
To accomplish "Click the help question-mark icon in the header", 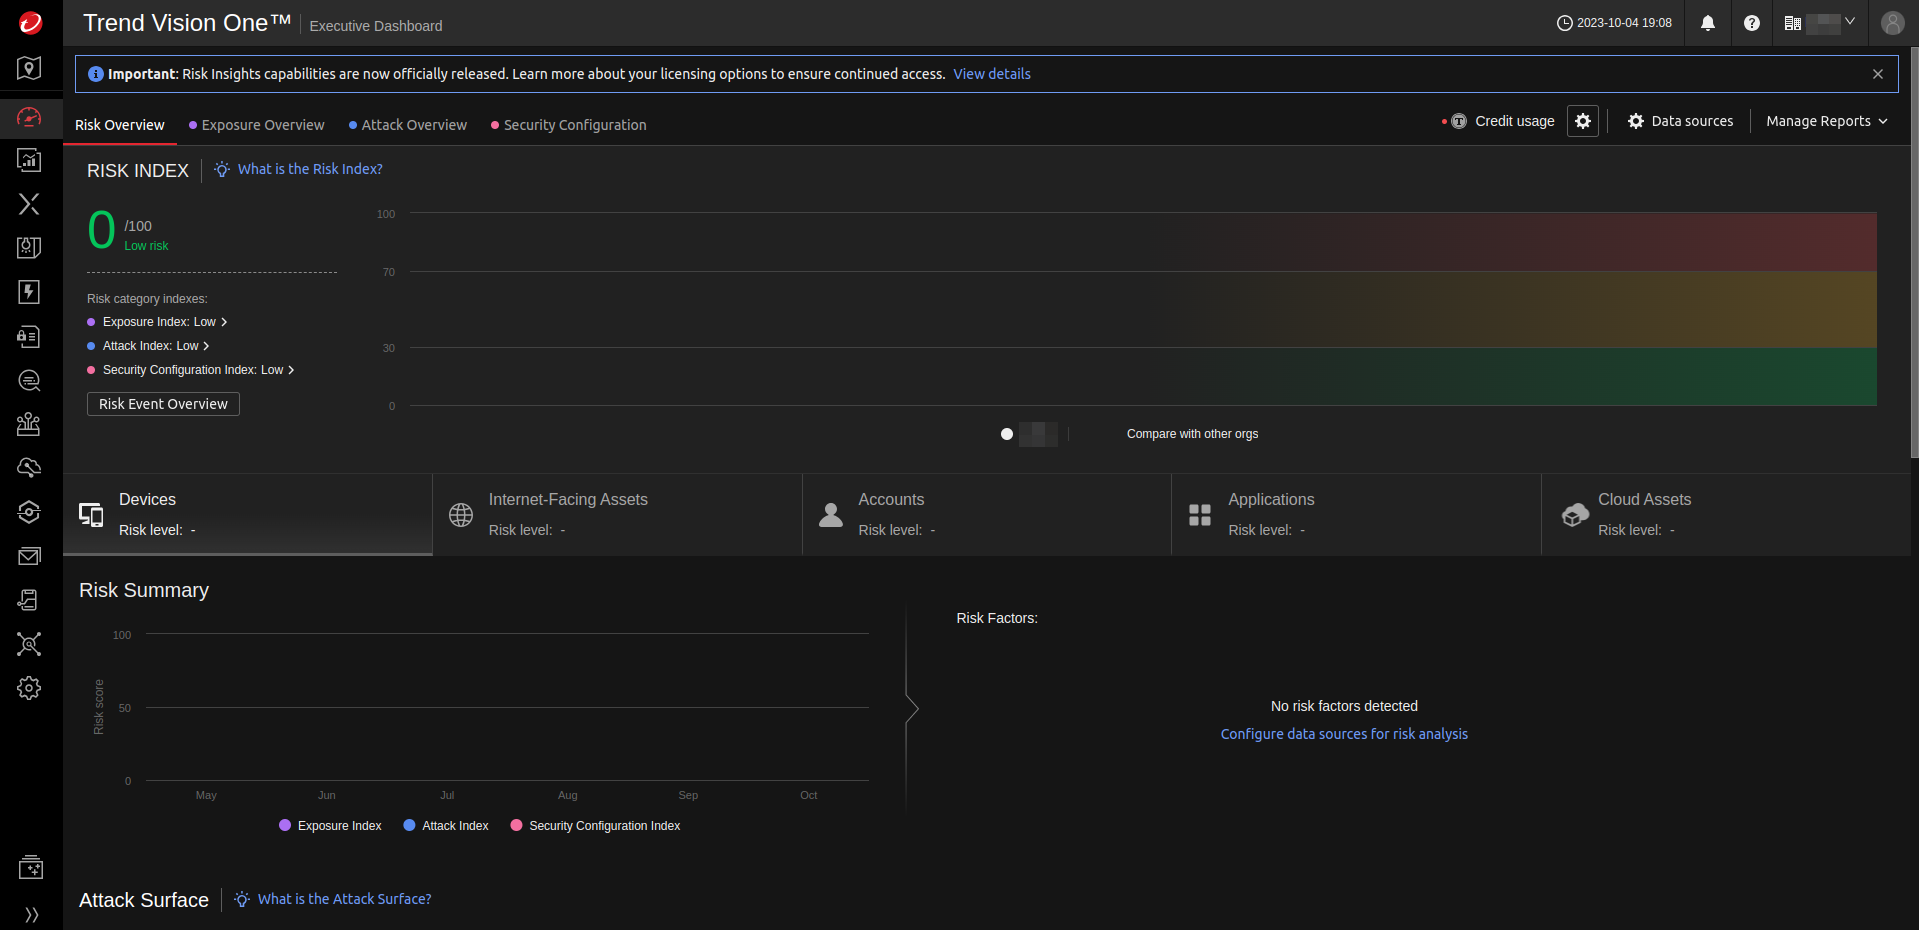I will tap(1751, 23).
